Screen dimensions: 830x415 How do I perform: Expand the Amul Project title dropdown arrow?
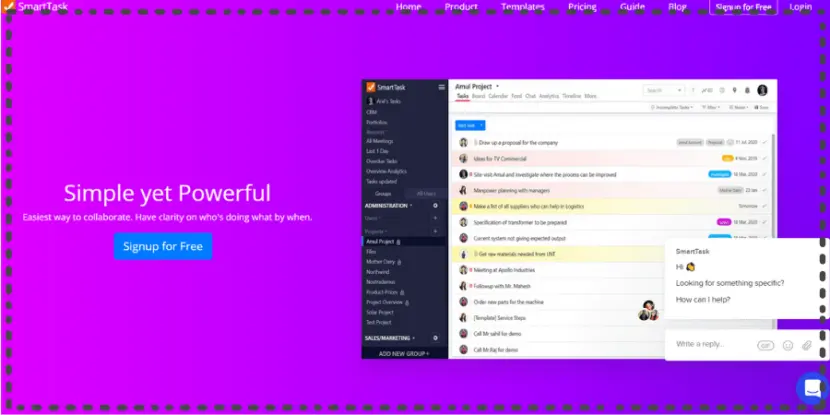[498, 86]
